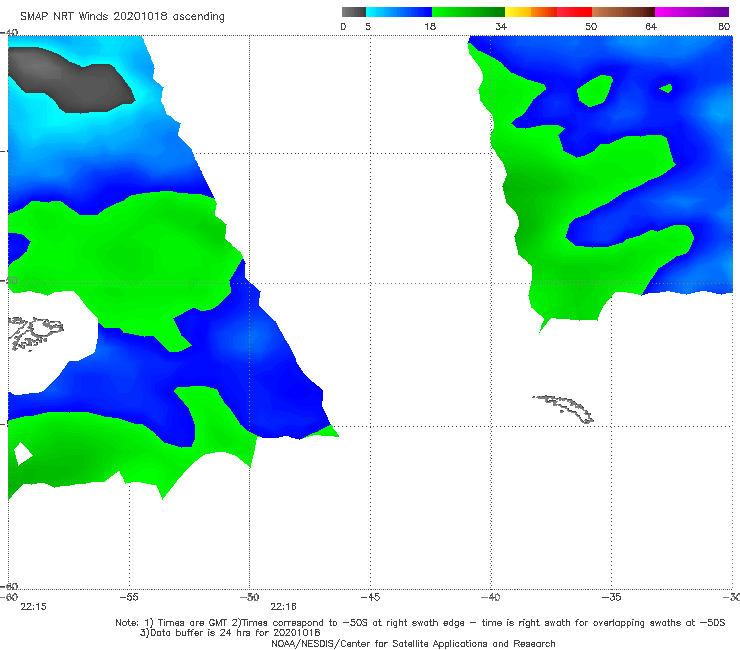This screenshot has height=650, width=740.
Task: Pick the magenta-purple 64-80 color bar segment
Action: click(x=692, y=12)
